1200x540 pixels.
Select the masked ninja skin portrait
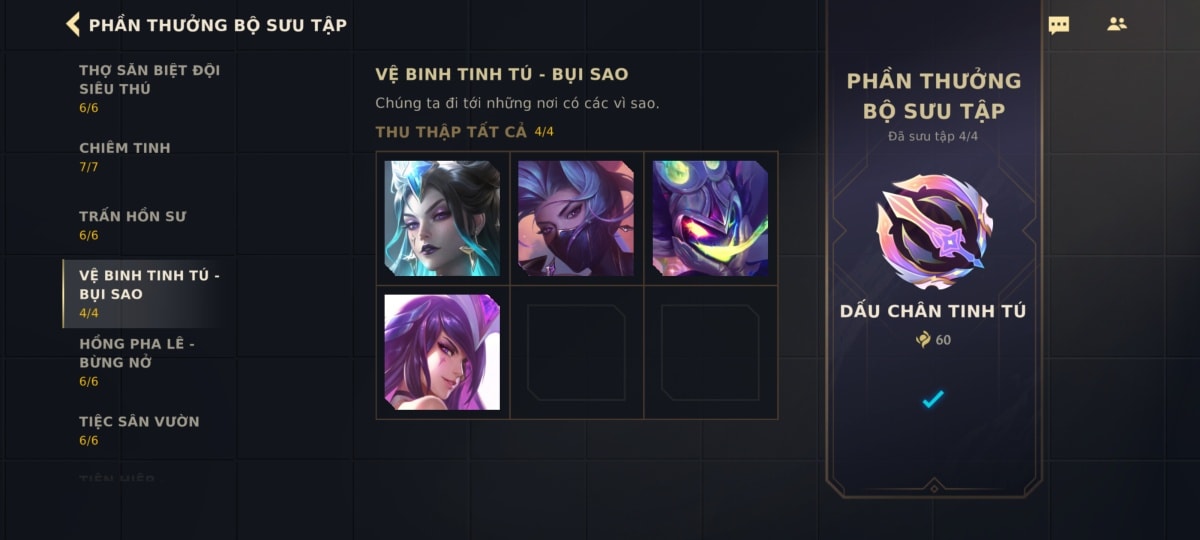[576, 218]
